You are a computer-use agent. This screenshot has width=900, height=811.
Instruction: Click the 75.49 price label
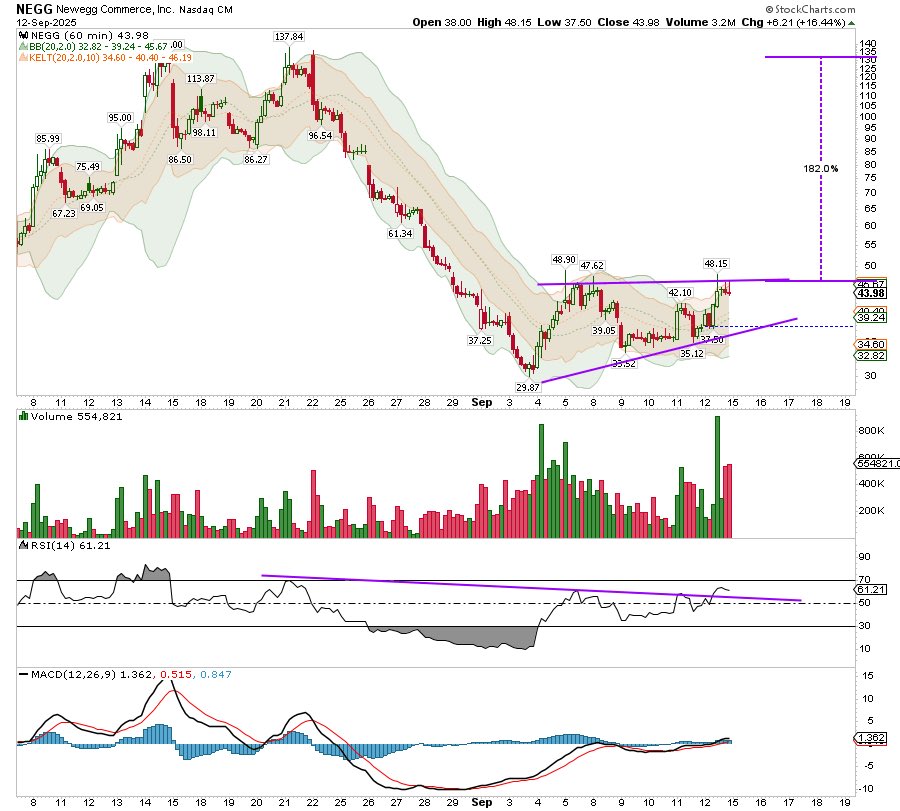[88, 166]
